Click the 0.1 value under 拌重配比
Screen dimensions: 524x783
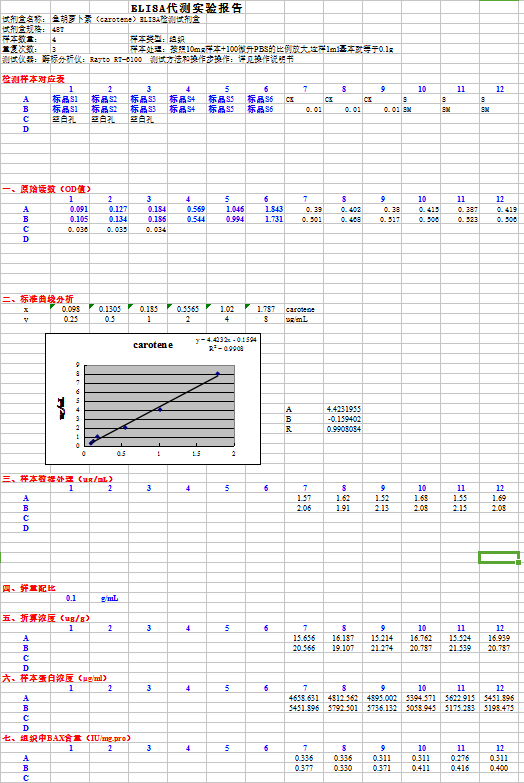[x=71, y=598]
